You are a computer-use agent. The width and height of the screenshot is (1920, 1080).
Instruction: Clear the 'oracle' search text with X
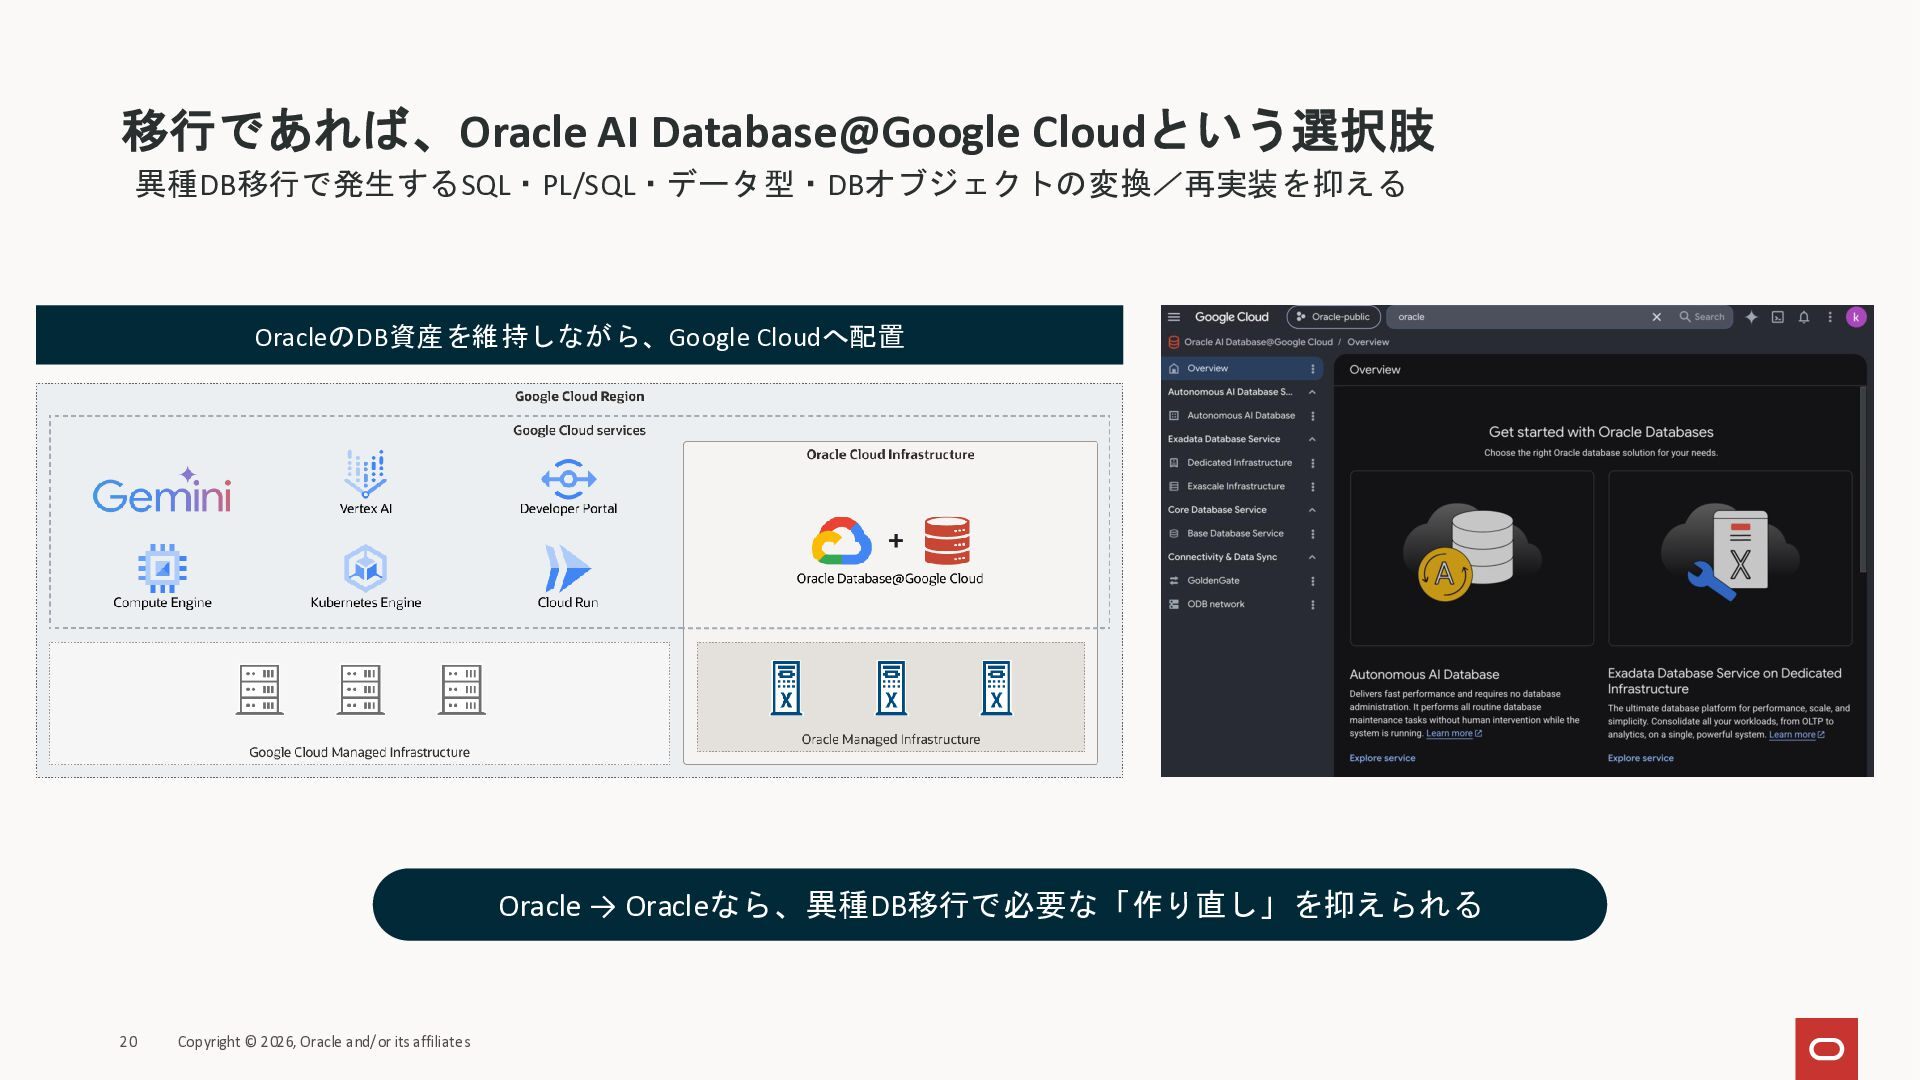[1657, 317]
